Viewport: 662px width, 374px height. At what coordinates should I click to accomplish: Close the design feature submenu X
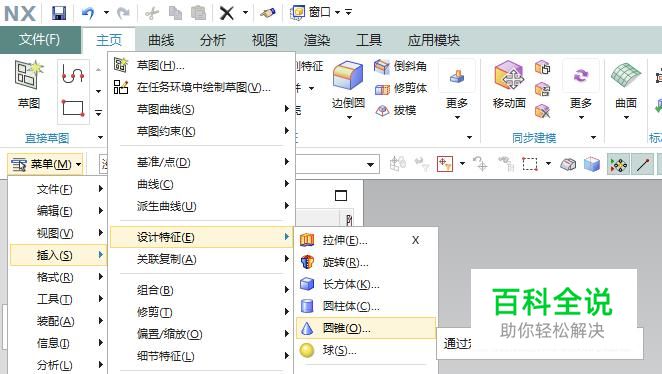tap(415, 240)
